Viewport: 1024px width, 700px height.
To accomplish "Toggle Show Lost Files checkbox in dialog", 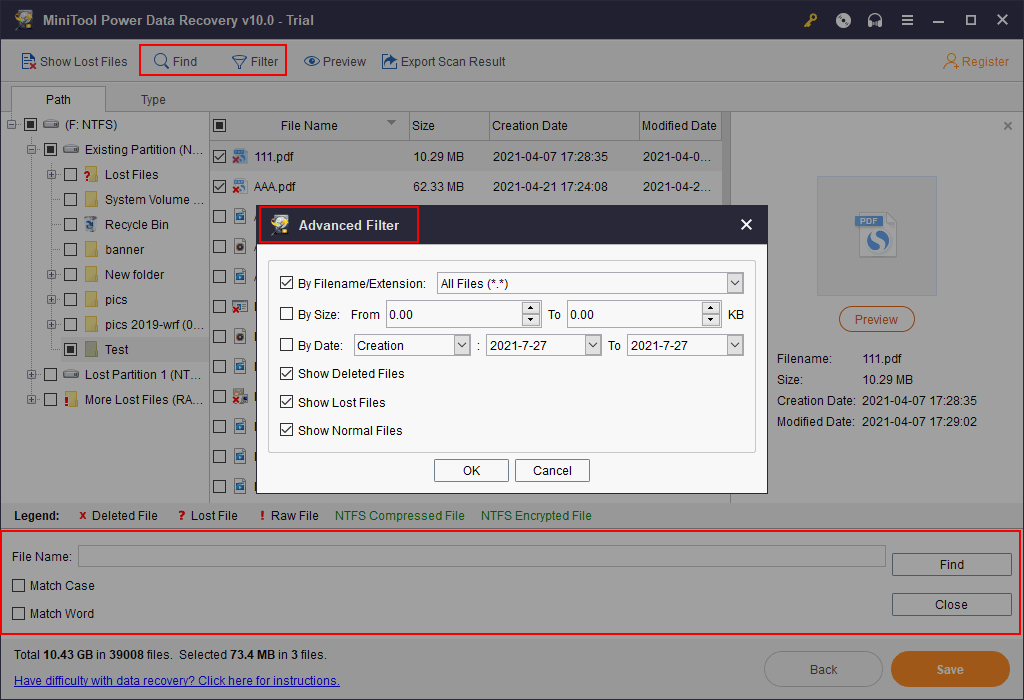I will pos(286,402).
